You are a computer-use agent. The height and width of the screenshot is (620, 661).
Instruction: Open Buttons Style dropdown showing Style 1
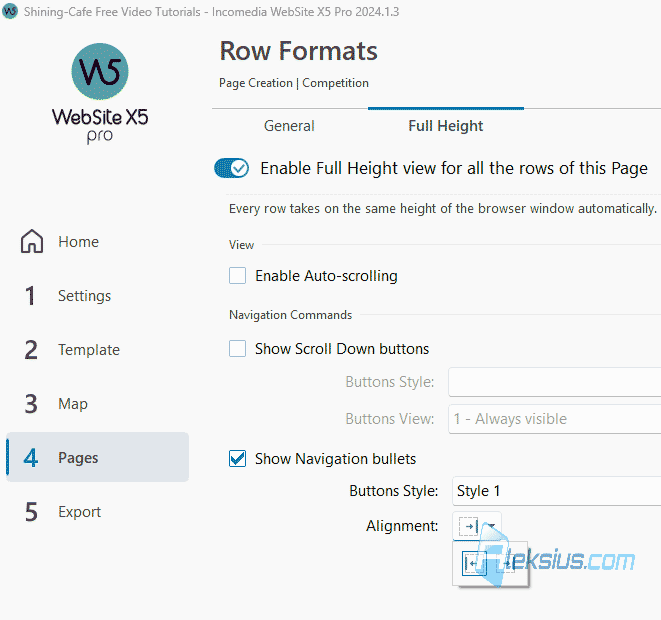[x=556, y=491]
